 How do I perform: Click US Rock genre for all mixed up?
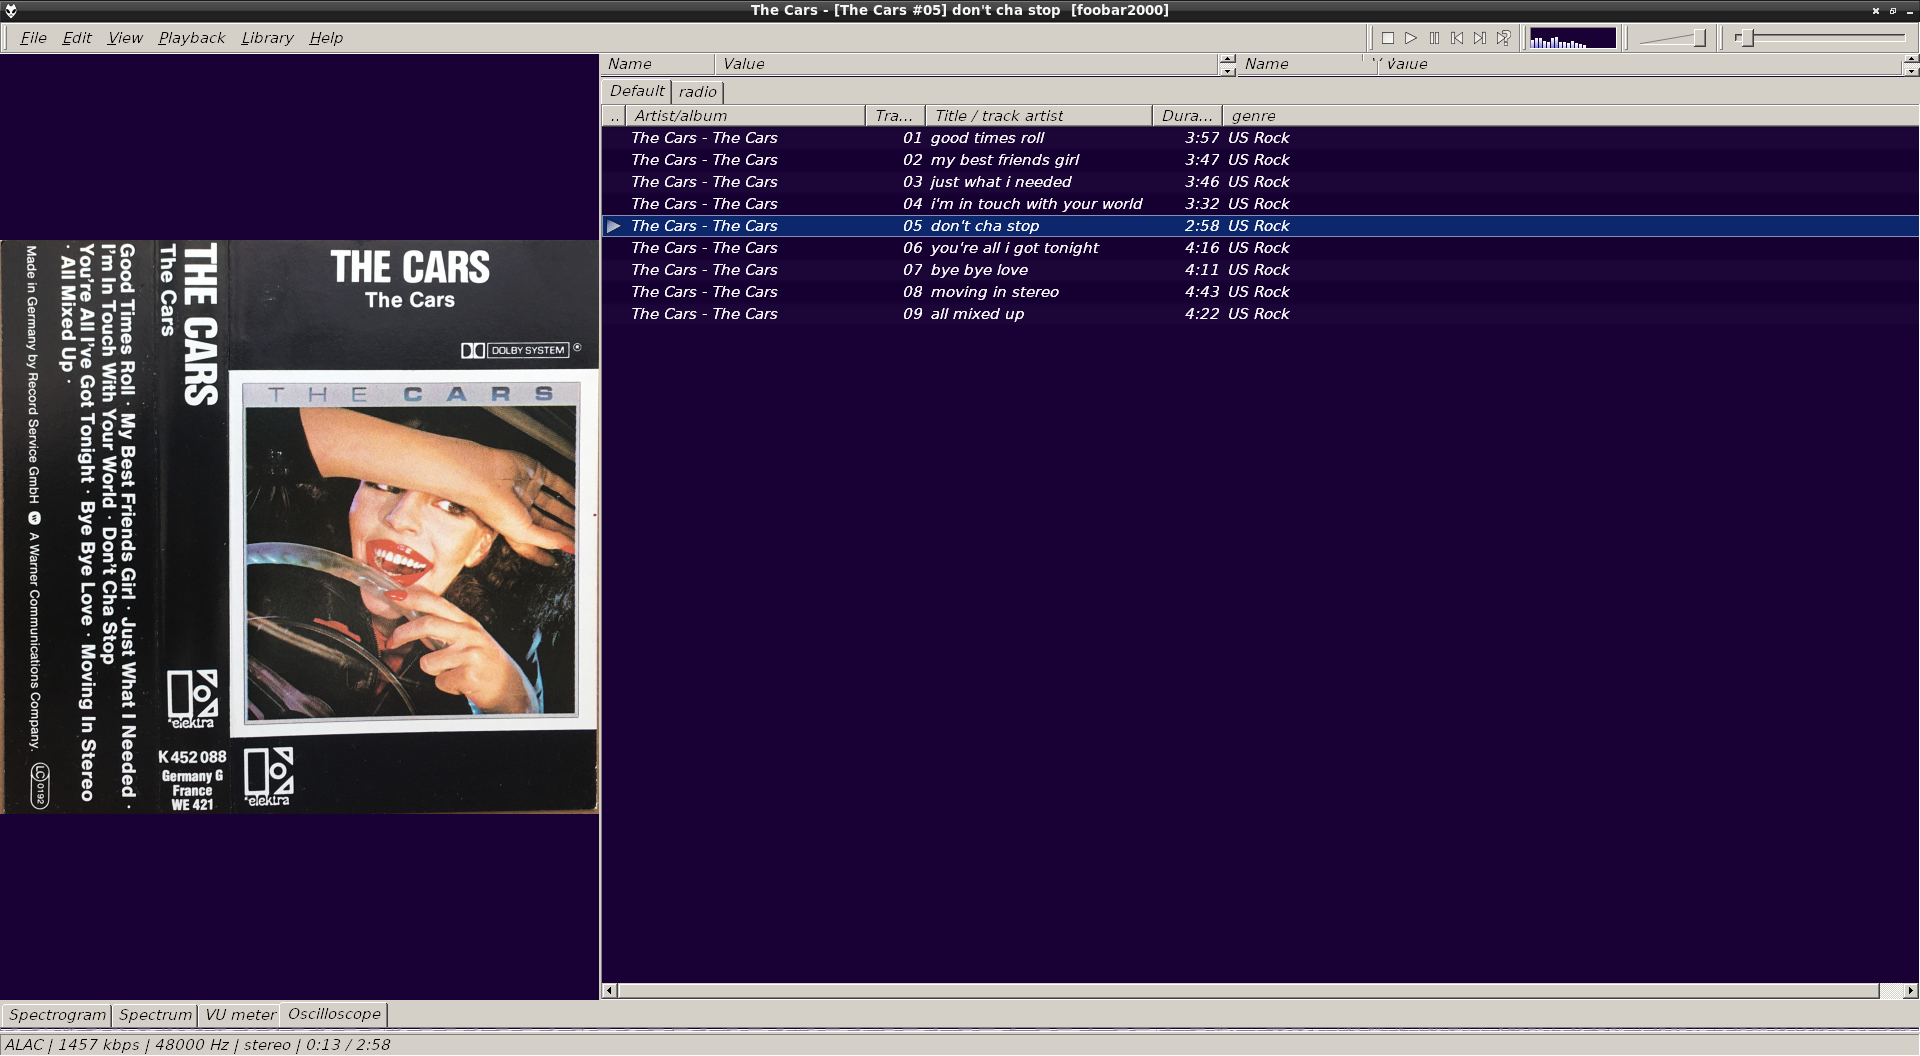pos(1258,314)
